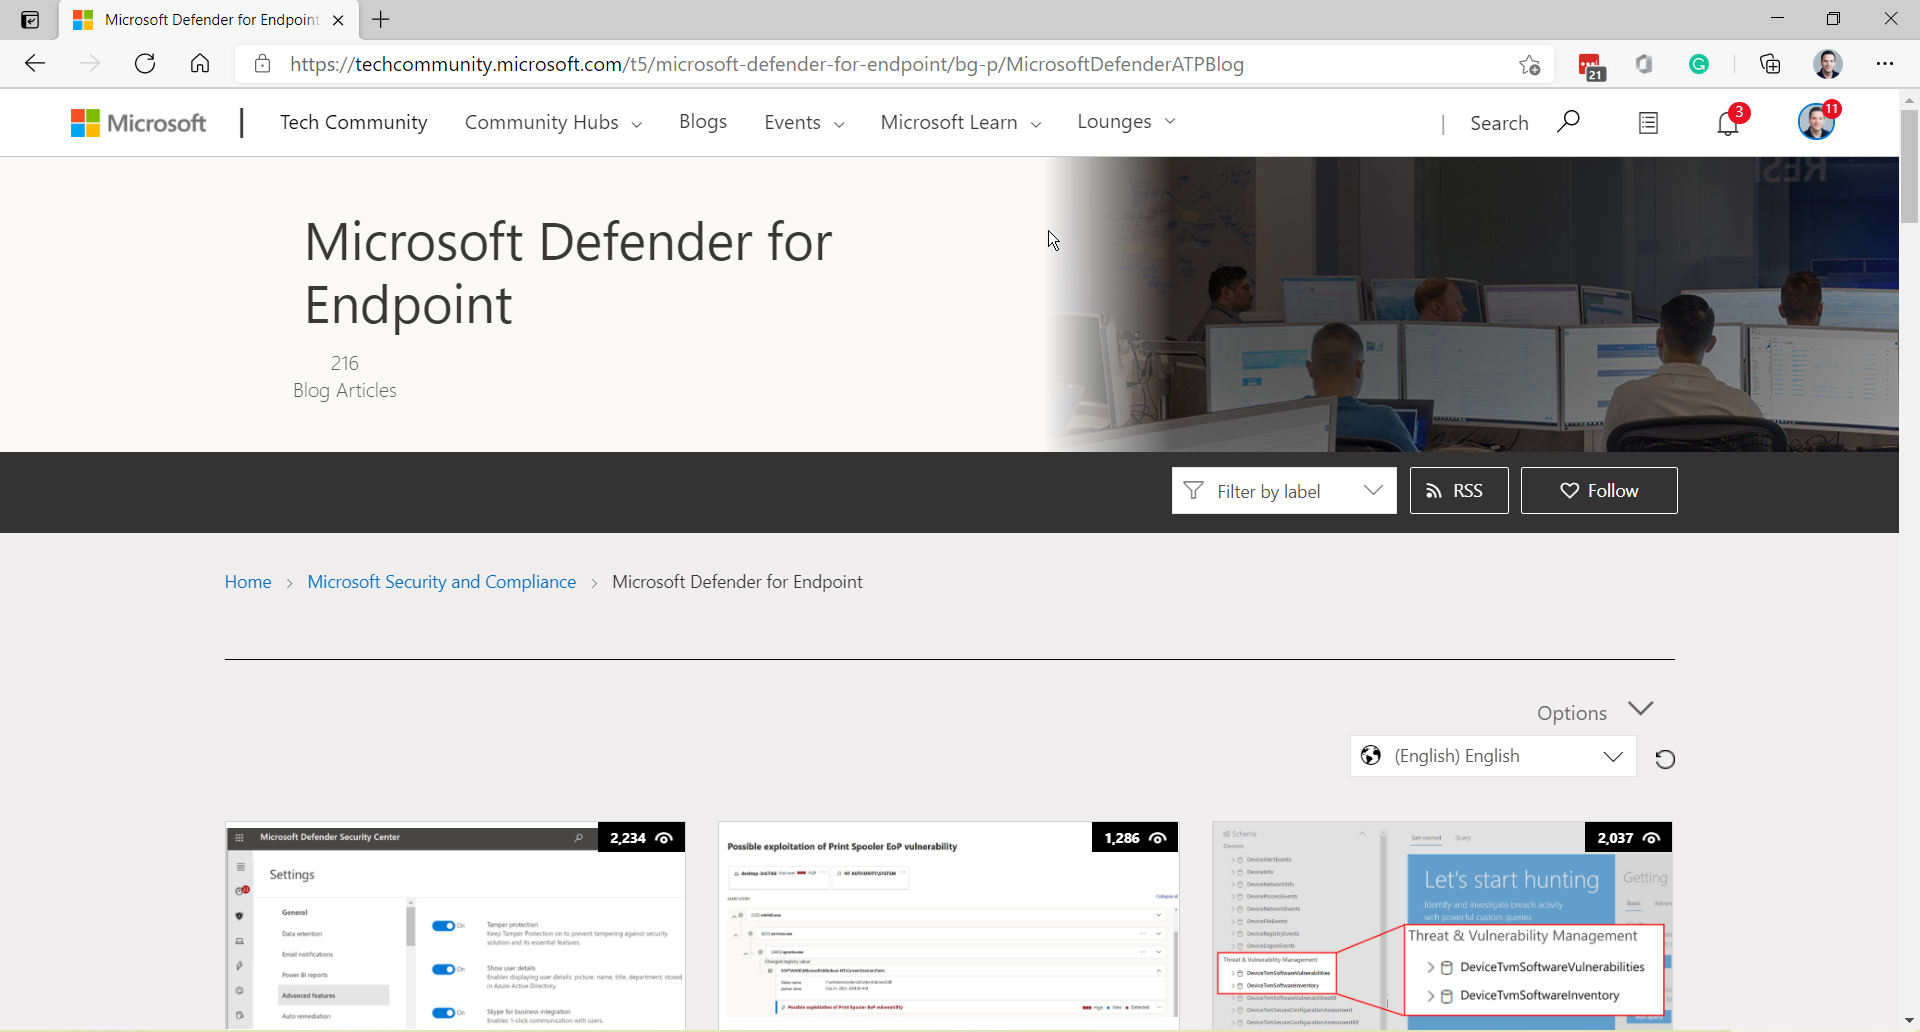Image resolution: width=1920 pixels, height=1032 pixels.
Task: Click the Search magnifier icon
Action: [x=1568, y=122]
